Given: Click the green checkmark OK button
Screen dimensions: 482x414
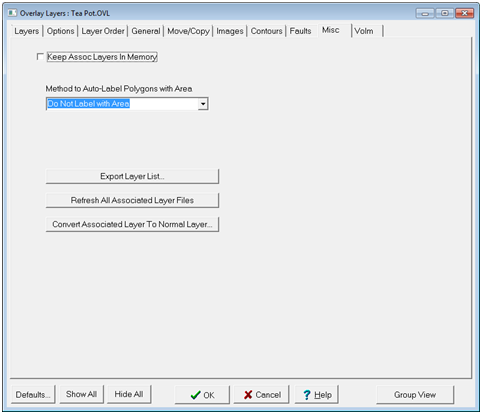Looking at the screenshot, I should (202, 395).
